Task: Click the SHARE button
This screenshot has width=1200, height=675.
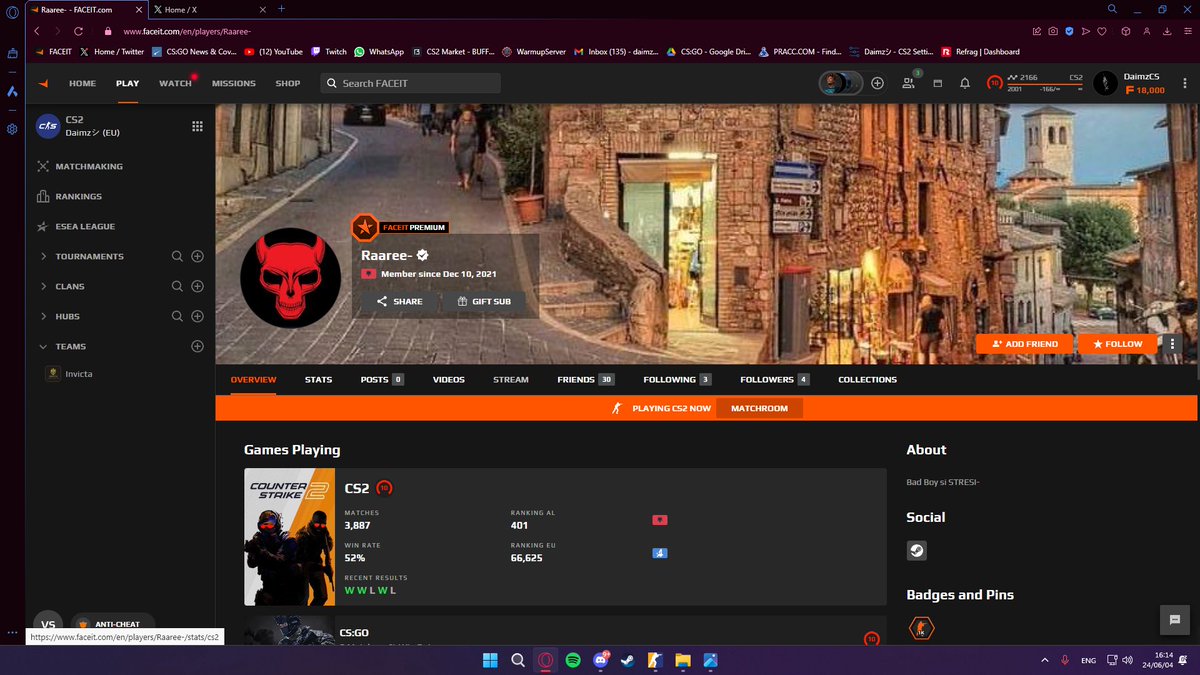Action: point(399,301)
